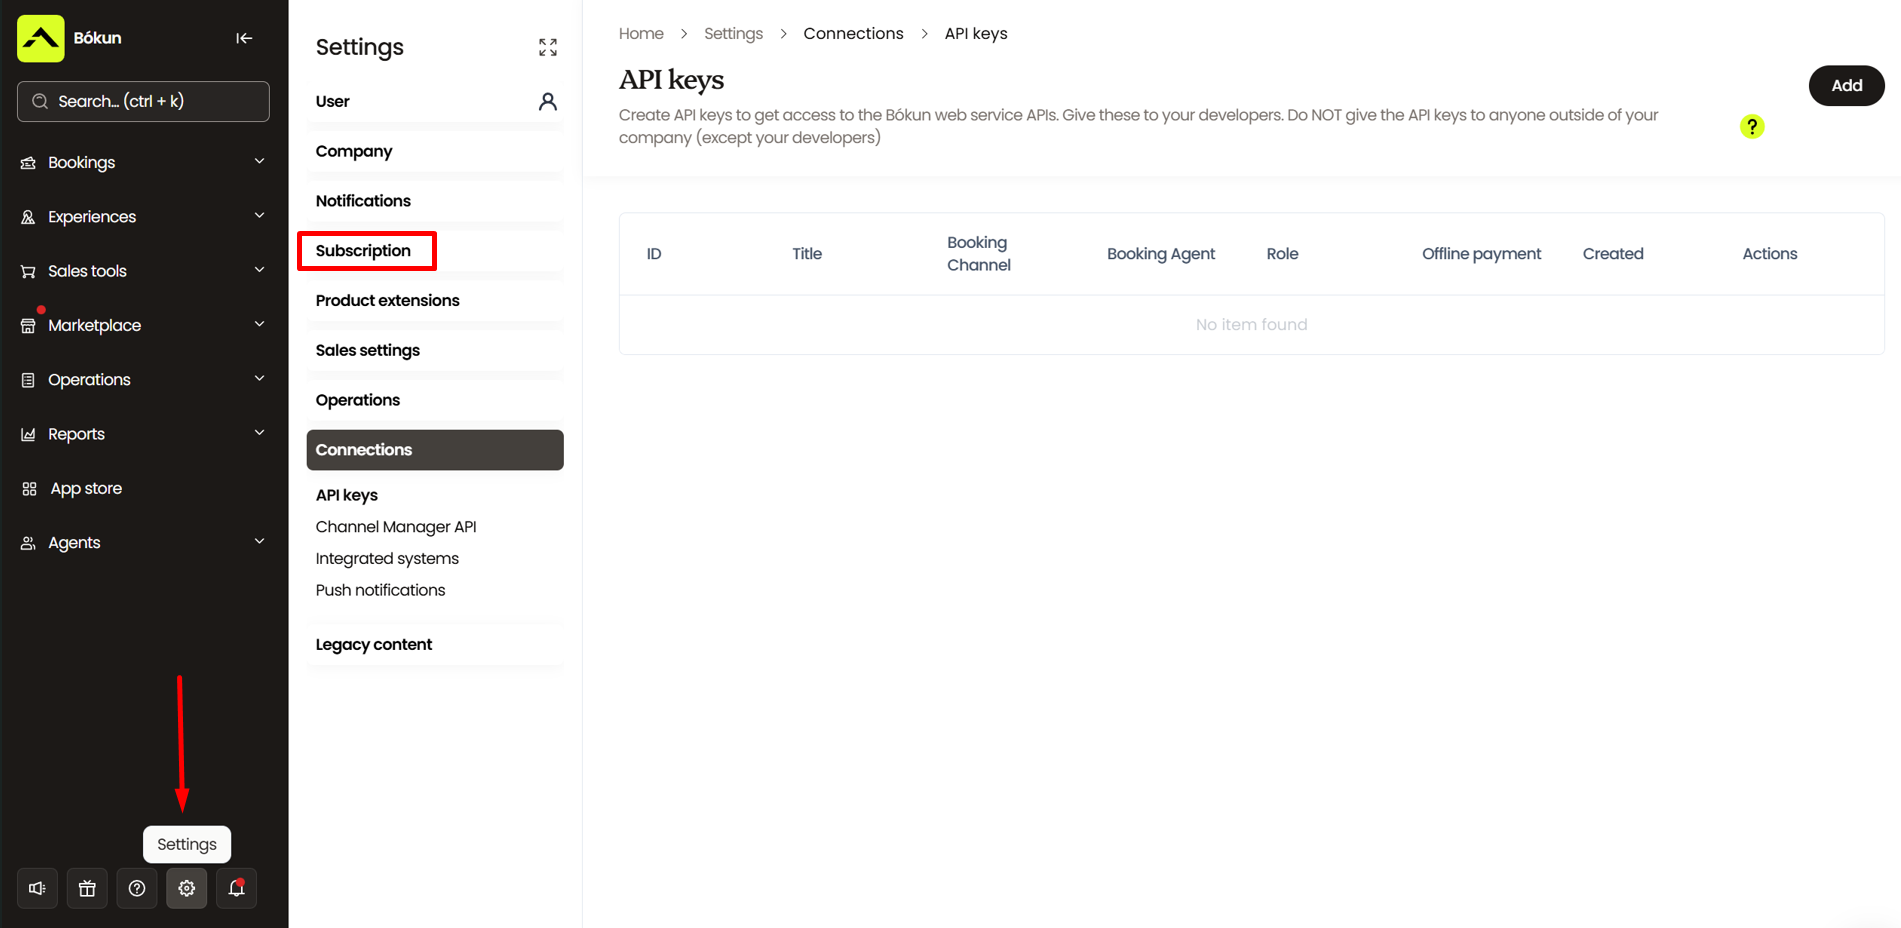The width and height of the screenshot is (1901, 928).
Task: Collapse the left sidebar with arrow icon
Action: (244, 38)
